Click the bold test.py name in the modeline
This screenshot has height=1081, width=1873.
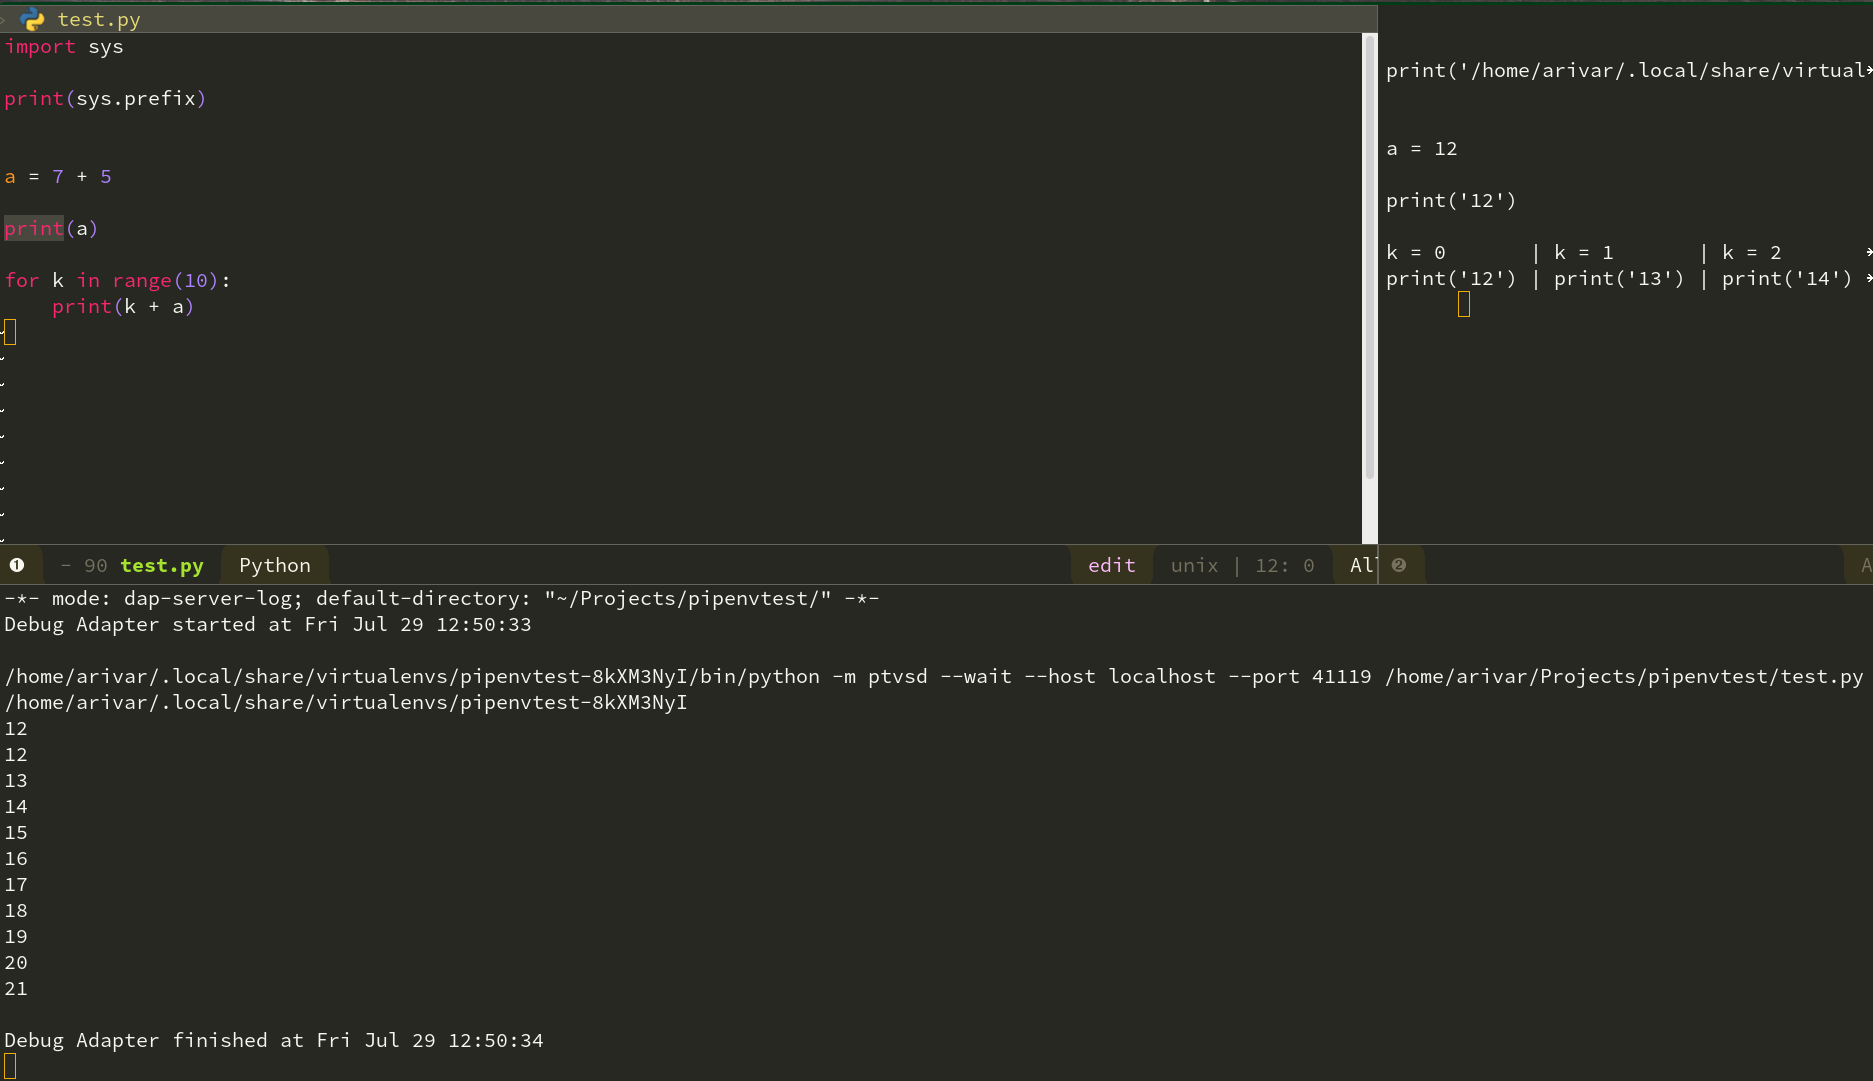tap(161, 565)
